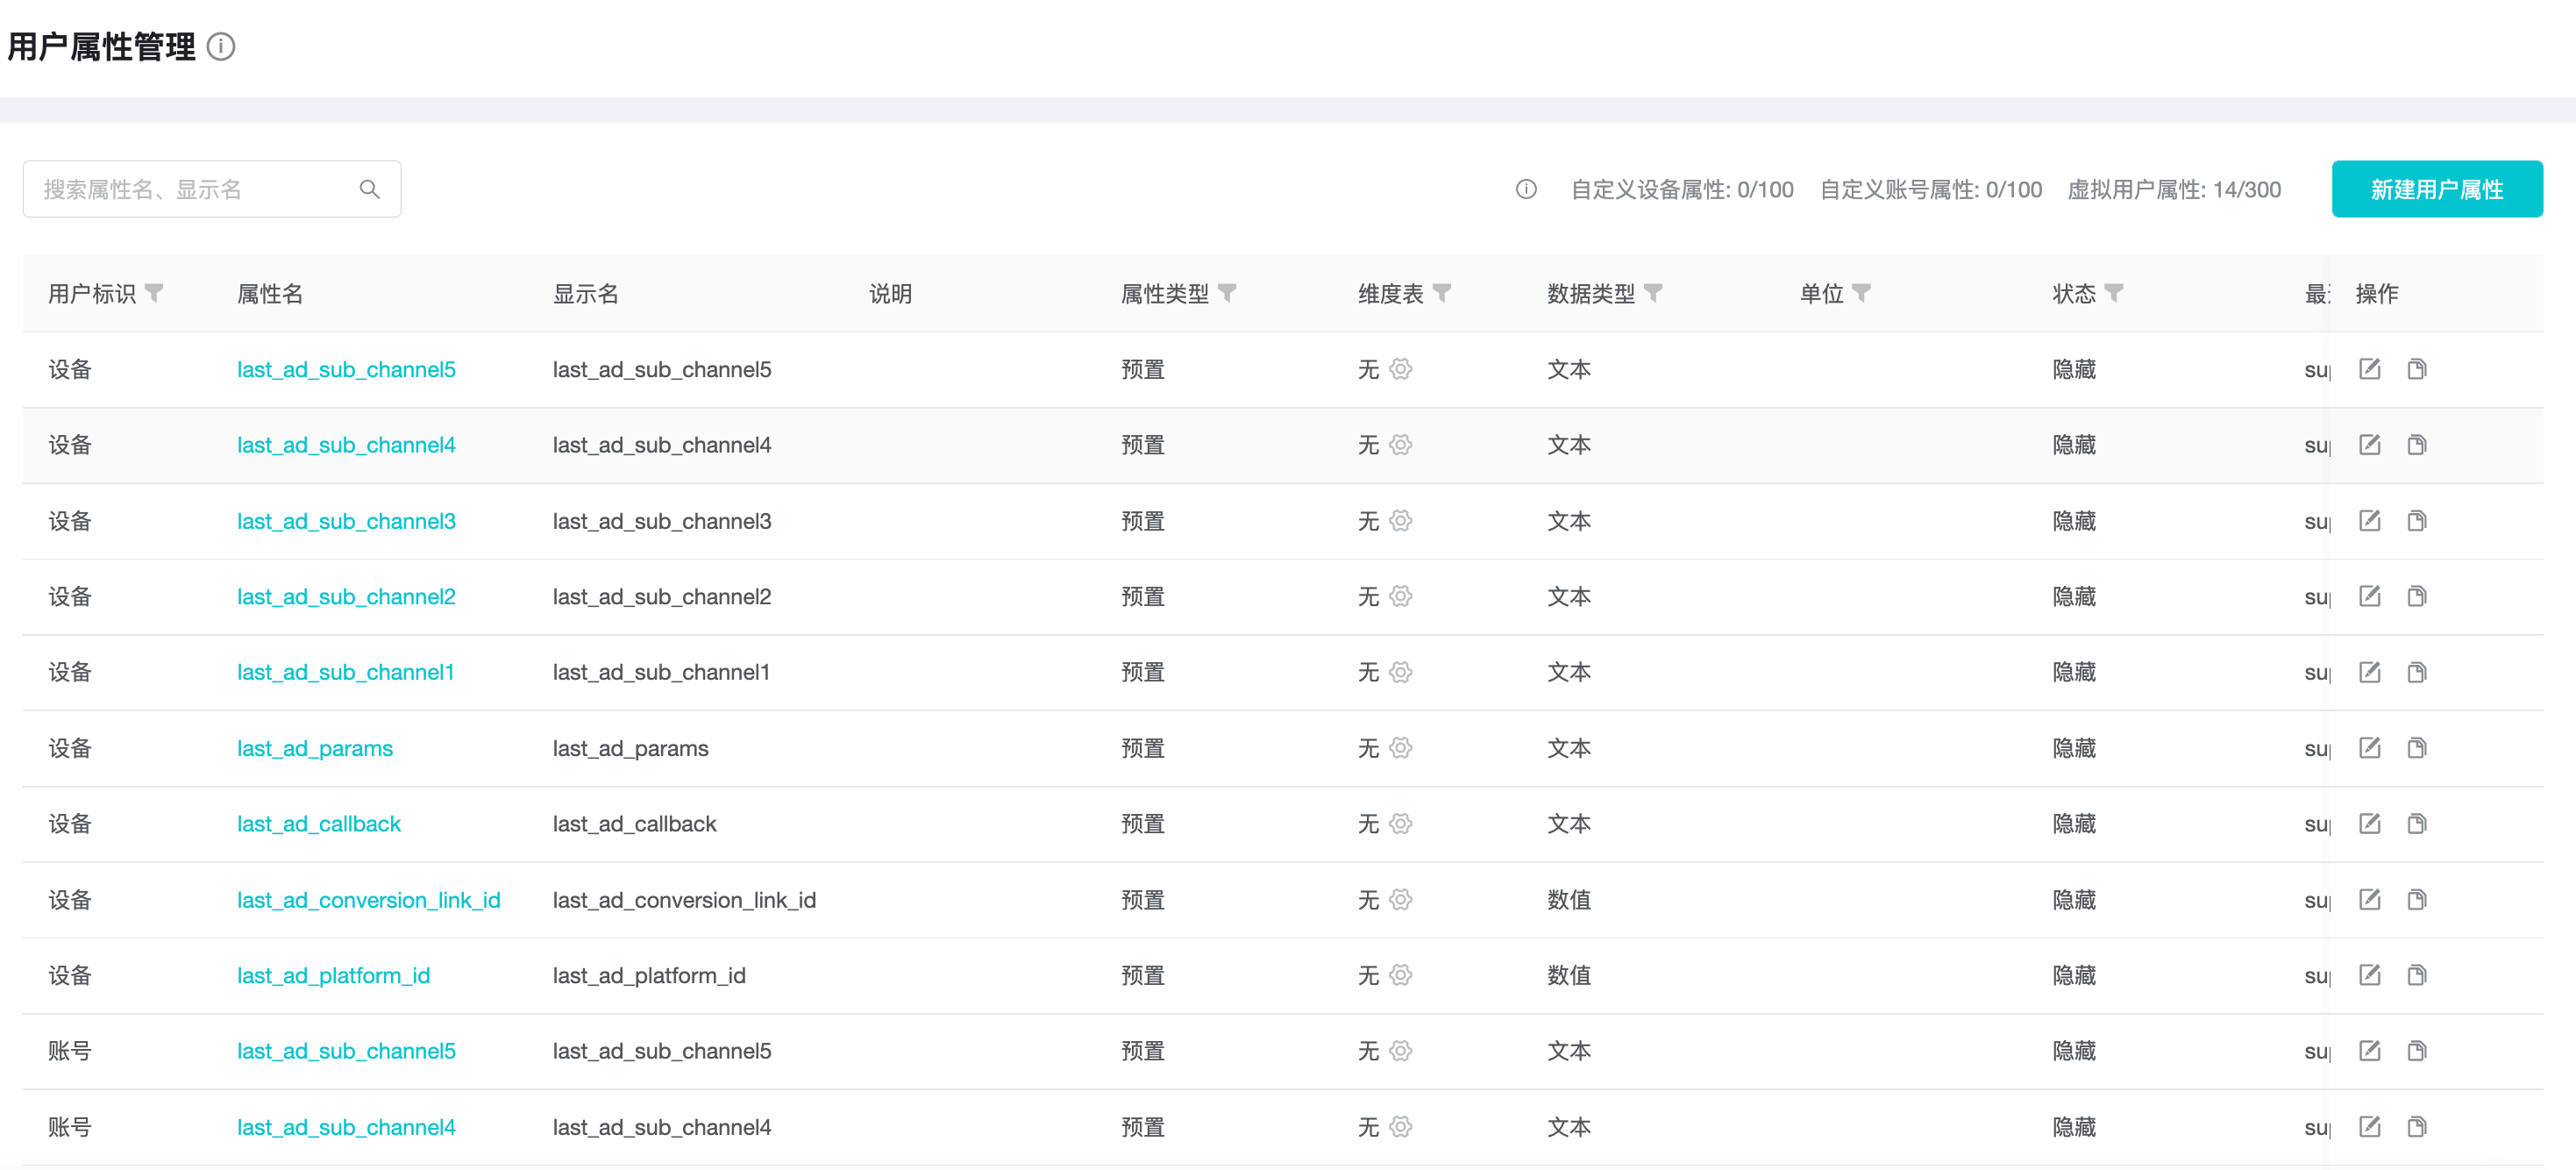Open the 数据类型 column filter

[1653, 293]
